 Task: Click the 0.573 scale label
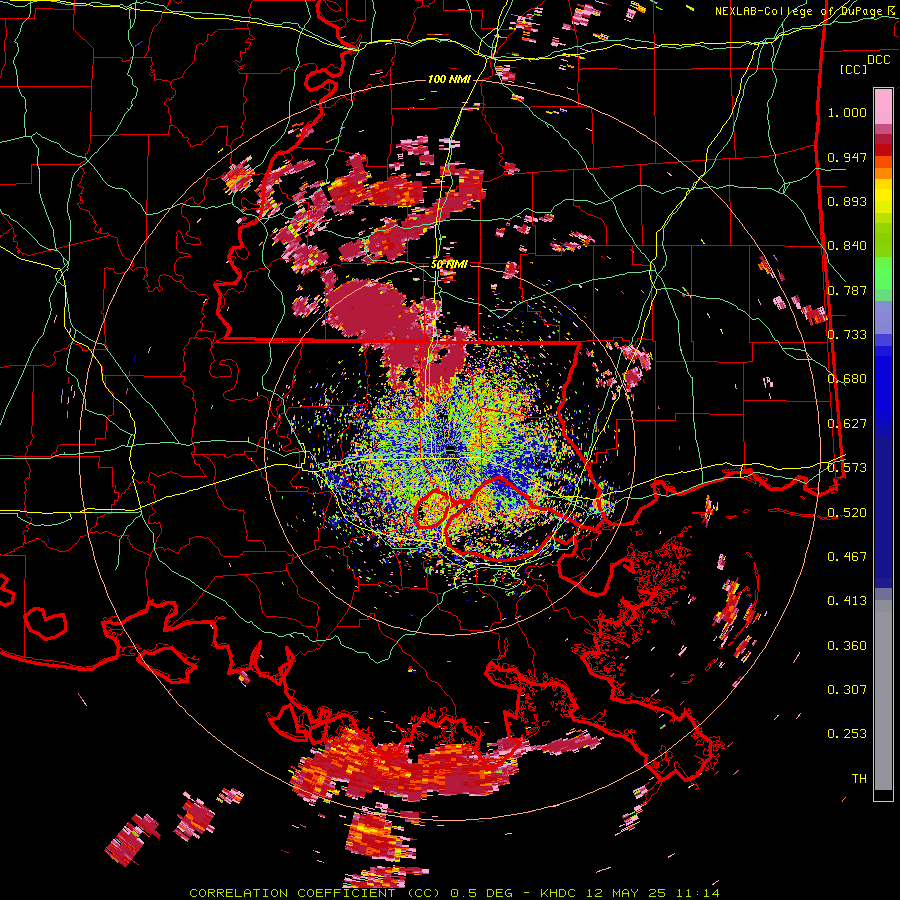(x=847, y=468)
